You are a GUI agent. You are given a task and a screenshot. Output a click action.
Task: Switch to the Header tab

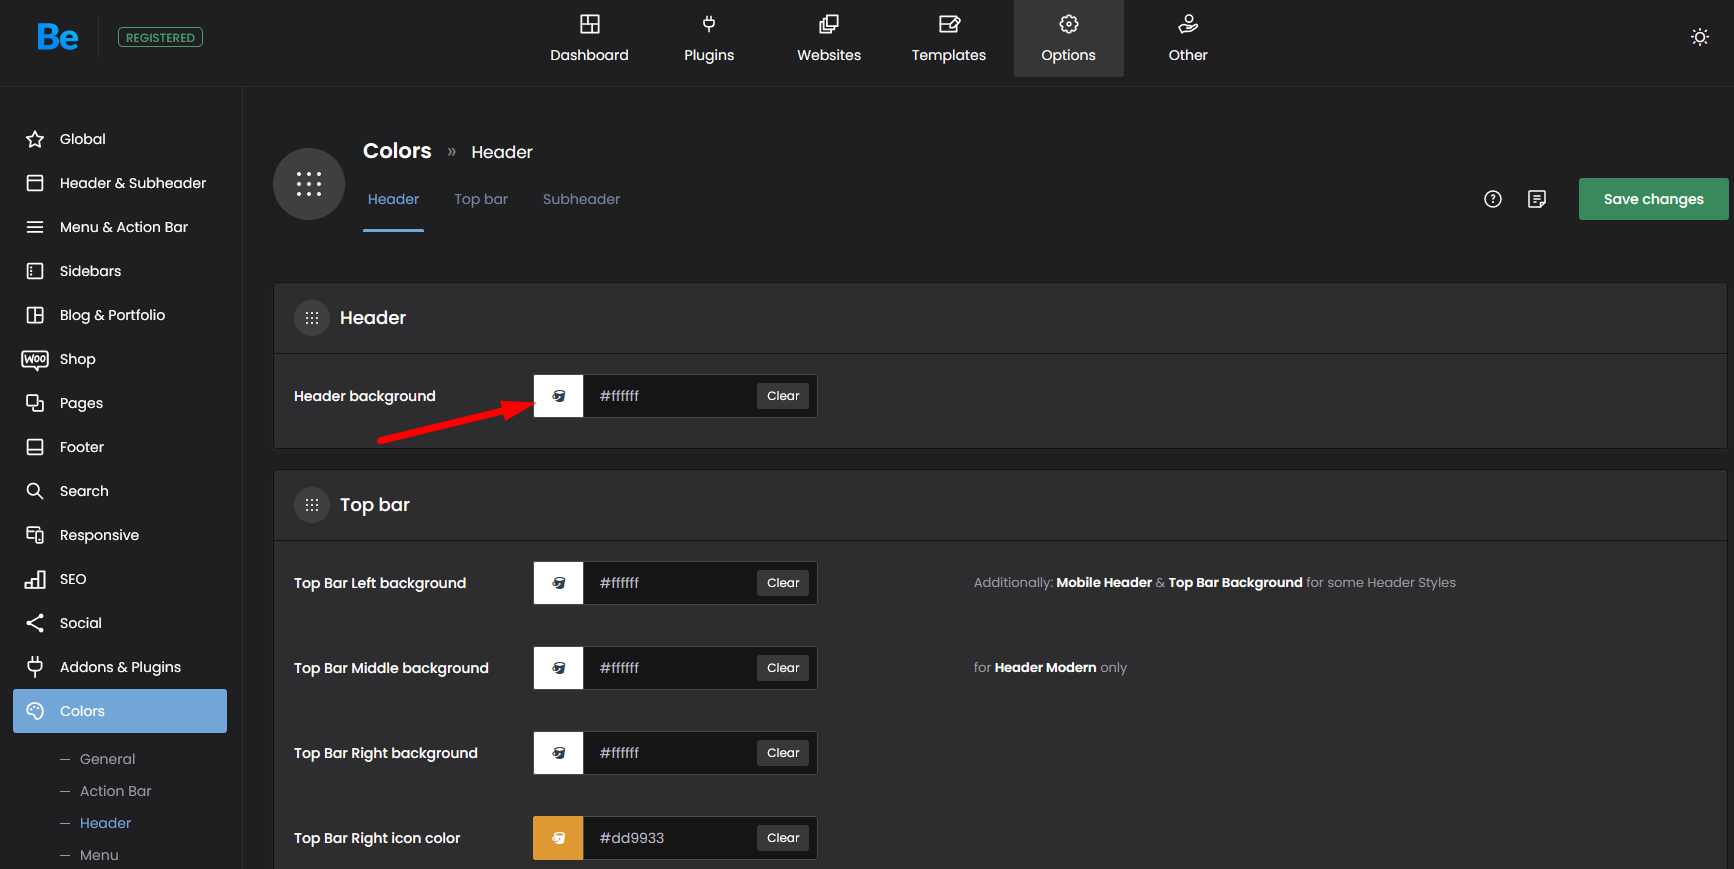pyautogui.click(x=393, y=199)
